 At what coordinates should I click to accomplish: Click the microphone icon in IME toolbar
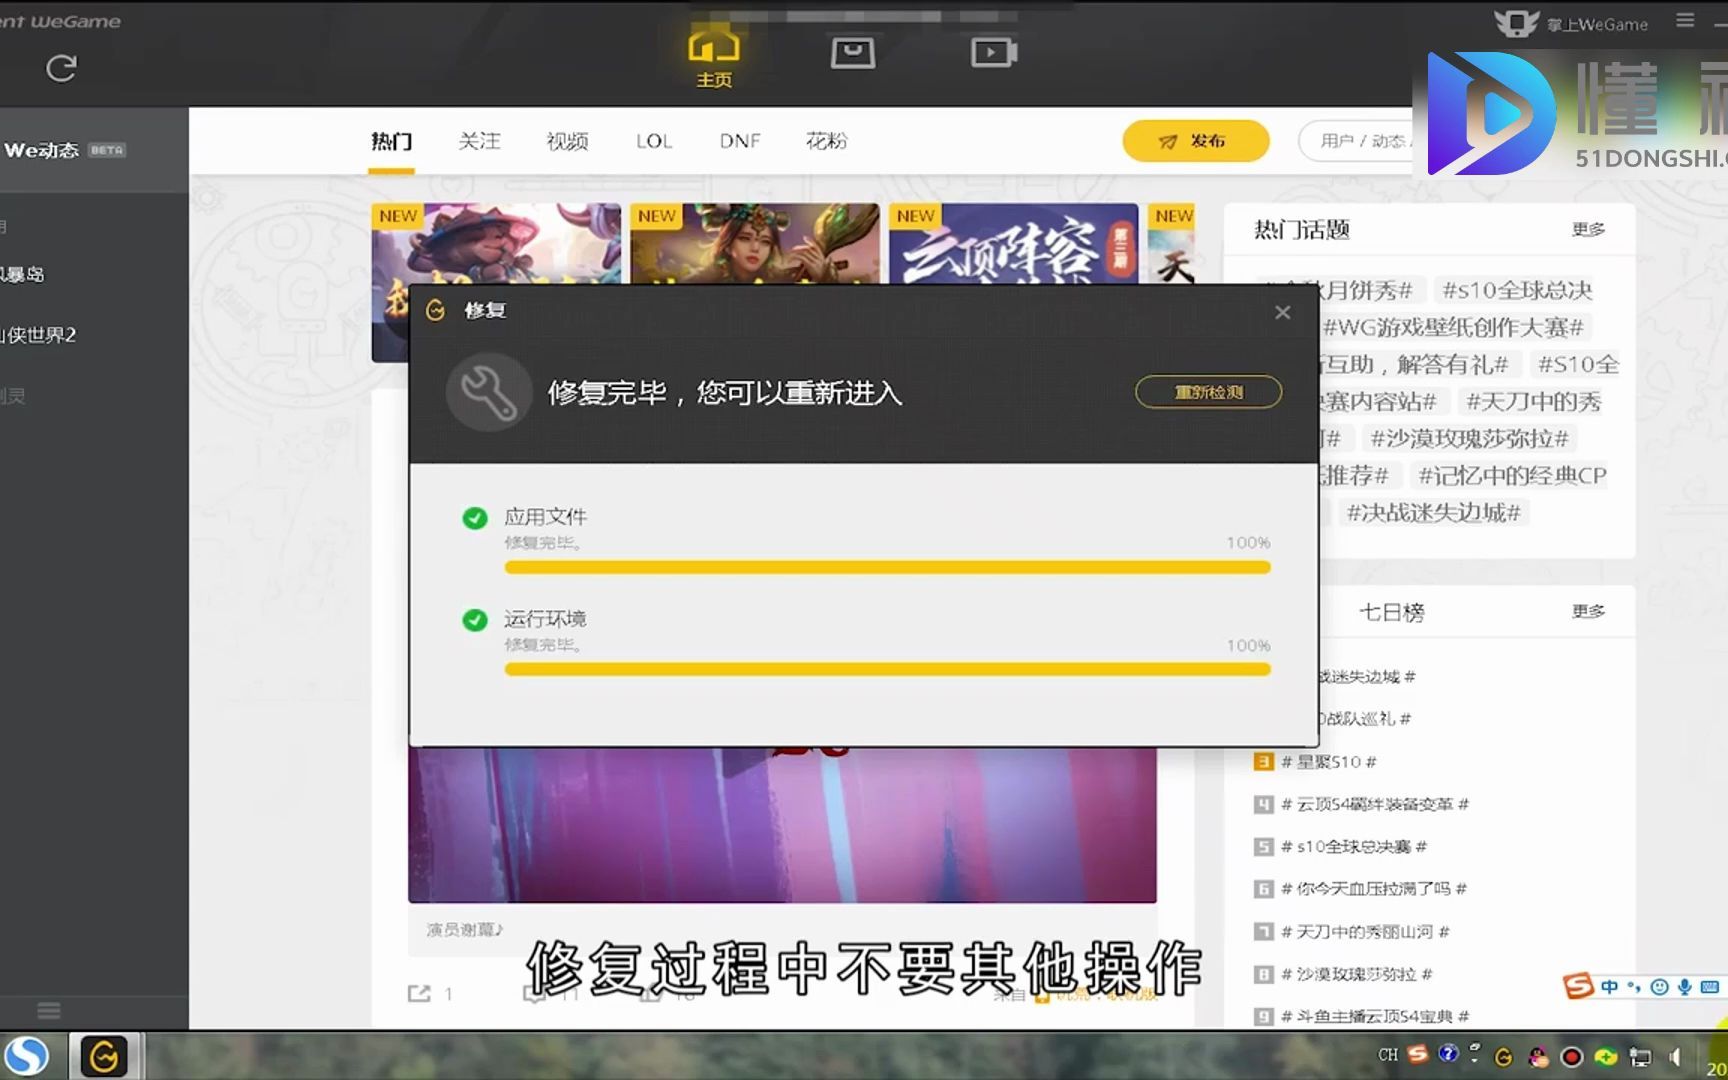pyautogui.click(x=1685, y=987)
